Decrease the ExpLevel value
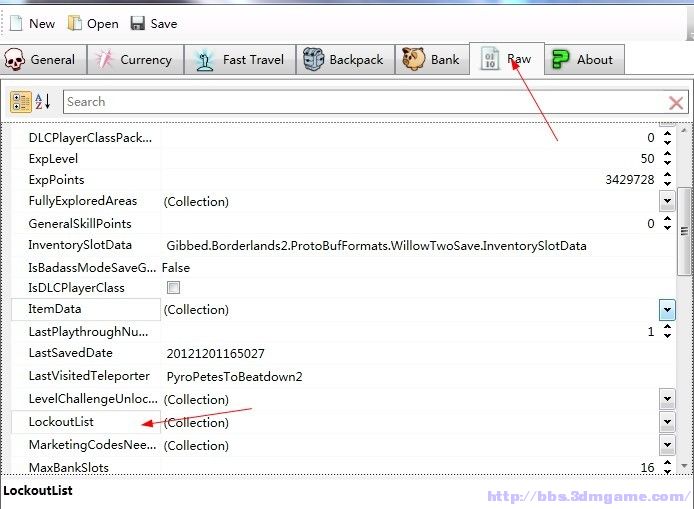Screen dimensions: 694x509 click(667, 163)
